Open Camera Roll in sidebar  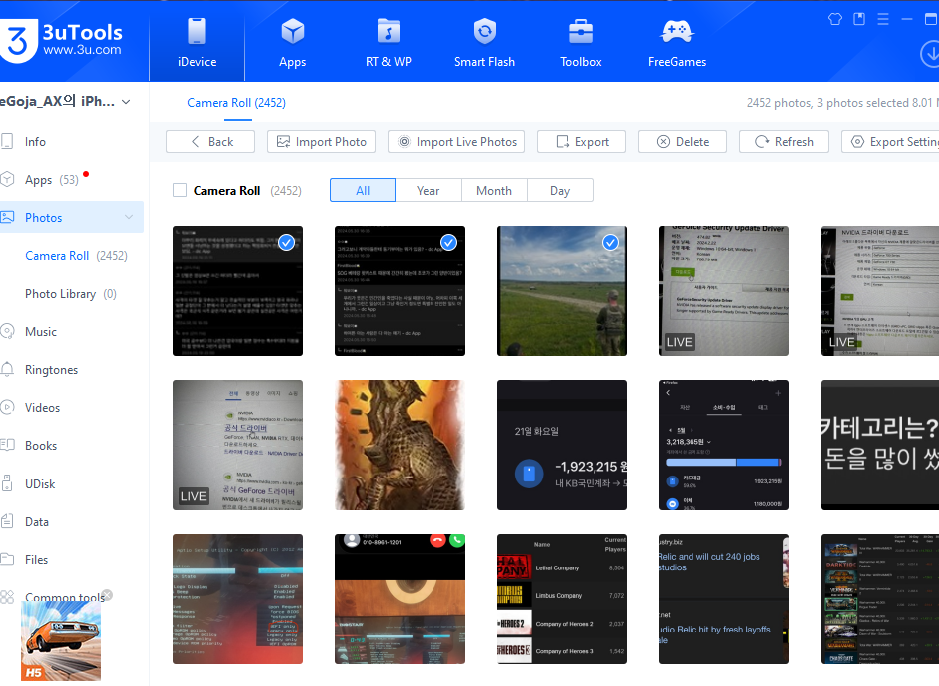pyautogui.click(x=76, y=256)
